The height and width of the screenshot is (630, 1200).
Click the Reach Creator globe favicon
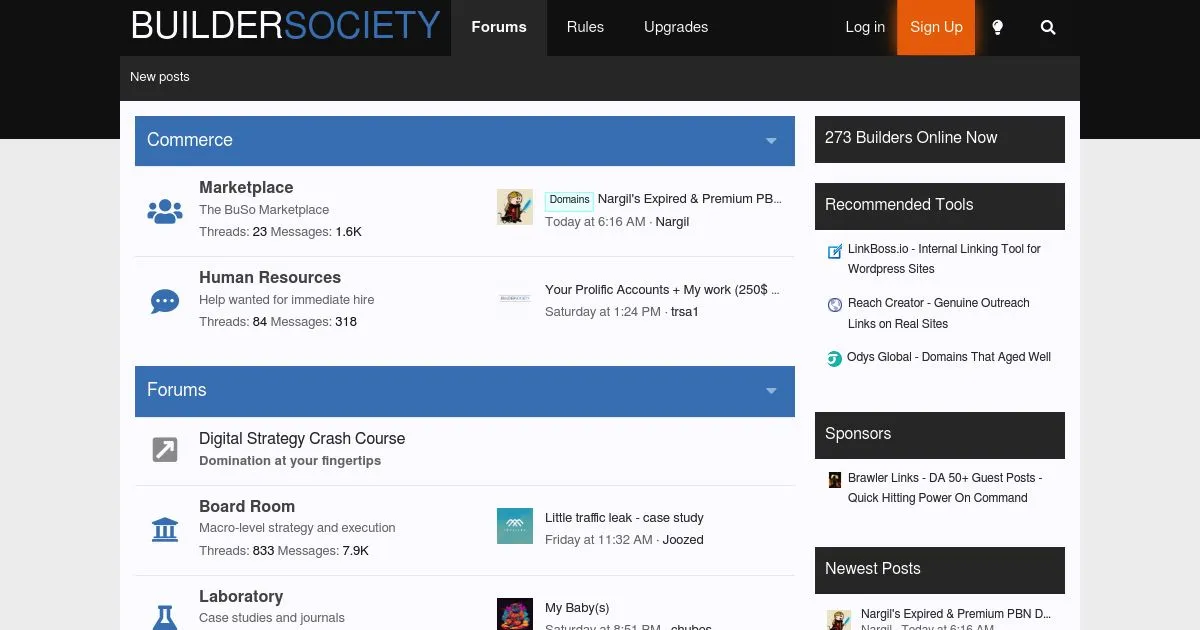835,305
